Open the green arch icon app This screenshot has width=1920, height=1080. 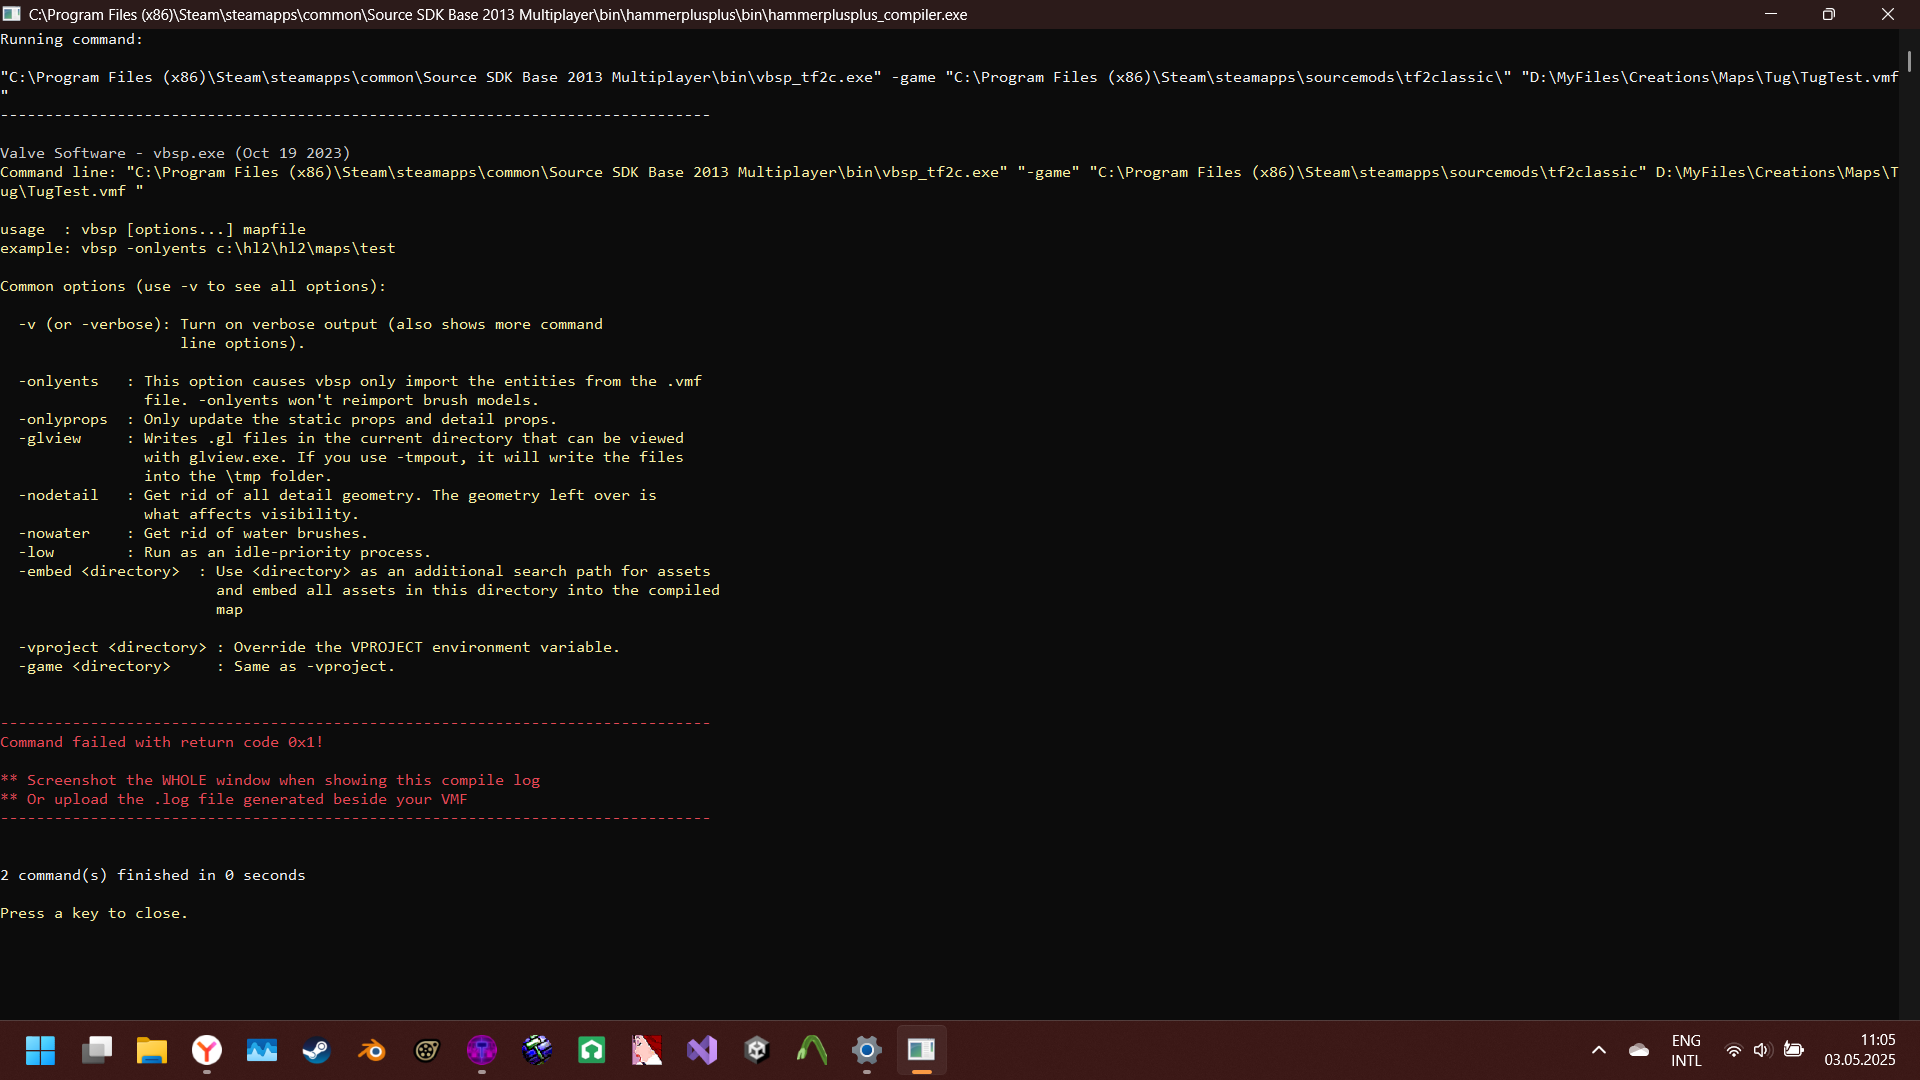pos(812,1050)
